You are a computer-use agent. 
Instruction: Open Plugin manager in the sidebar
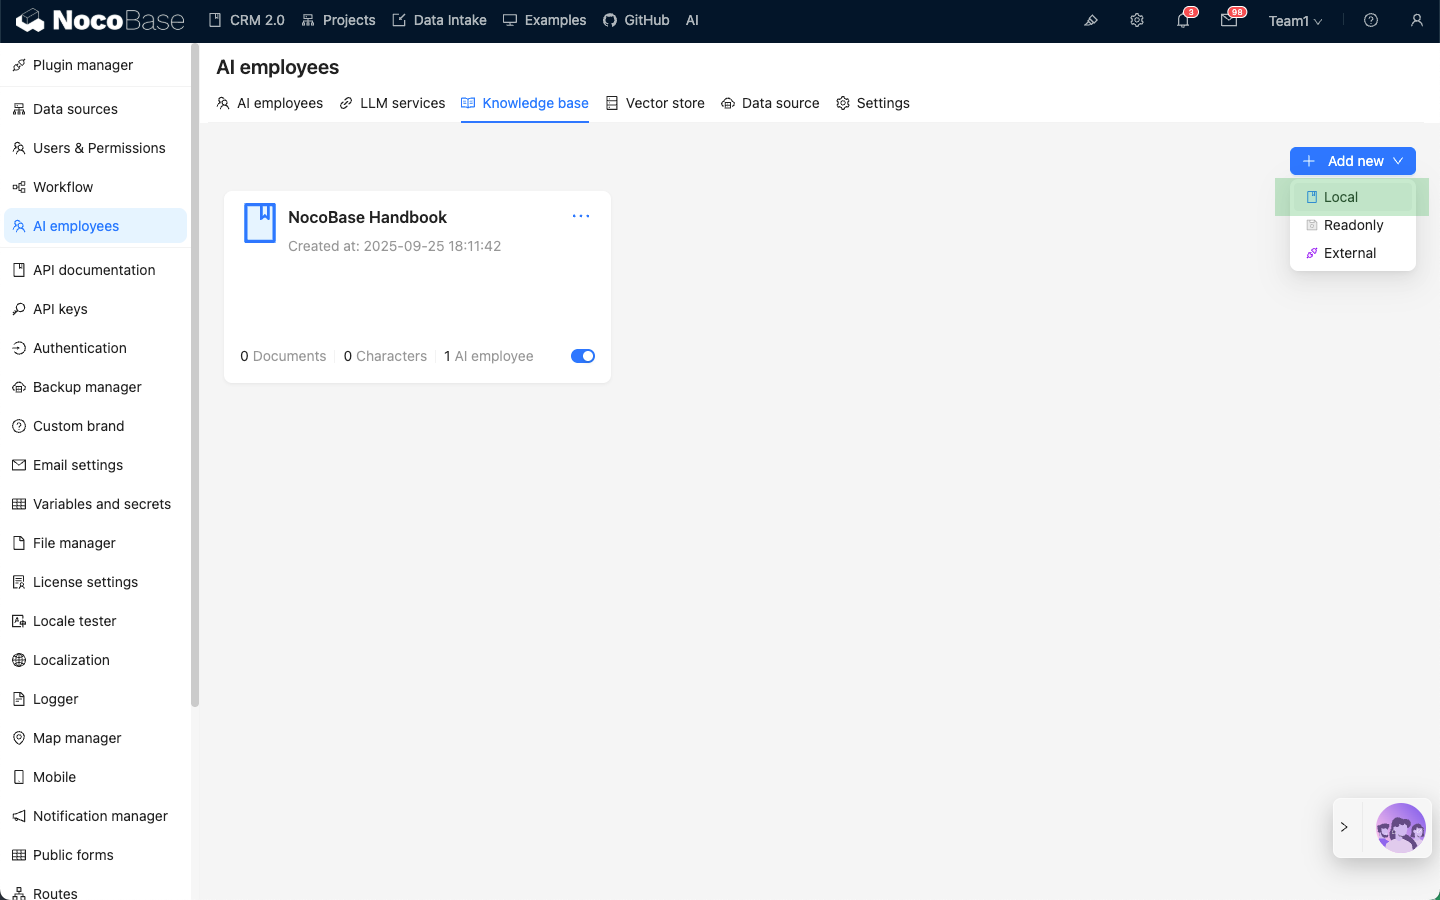pos(83,65)
